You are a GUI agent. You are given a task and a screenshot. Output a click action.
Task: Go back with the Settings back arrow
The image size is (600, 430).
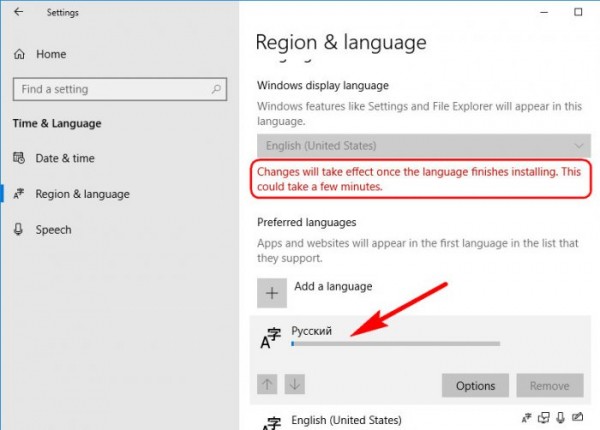(x=18, y=12)
